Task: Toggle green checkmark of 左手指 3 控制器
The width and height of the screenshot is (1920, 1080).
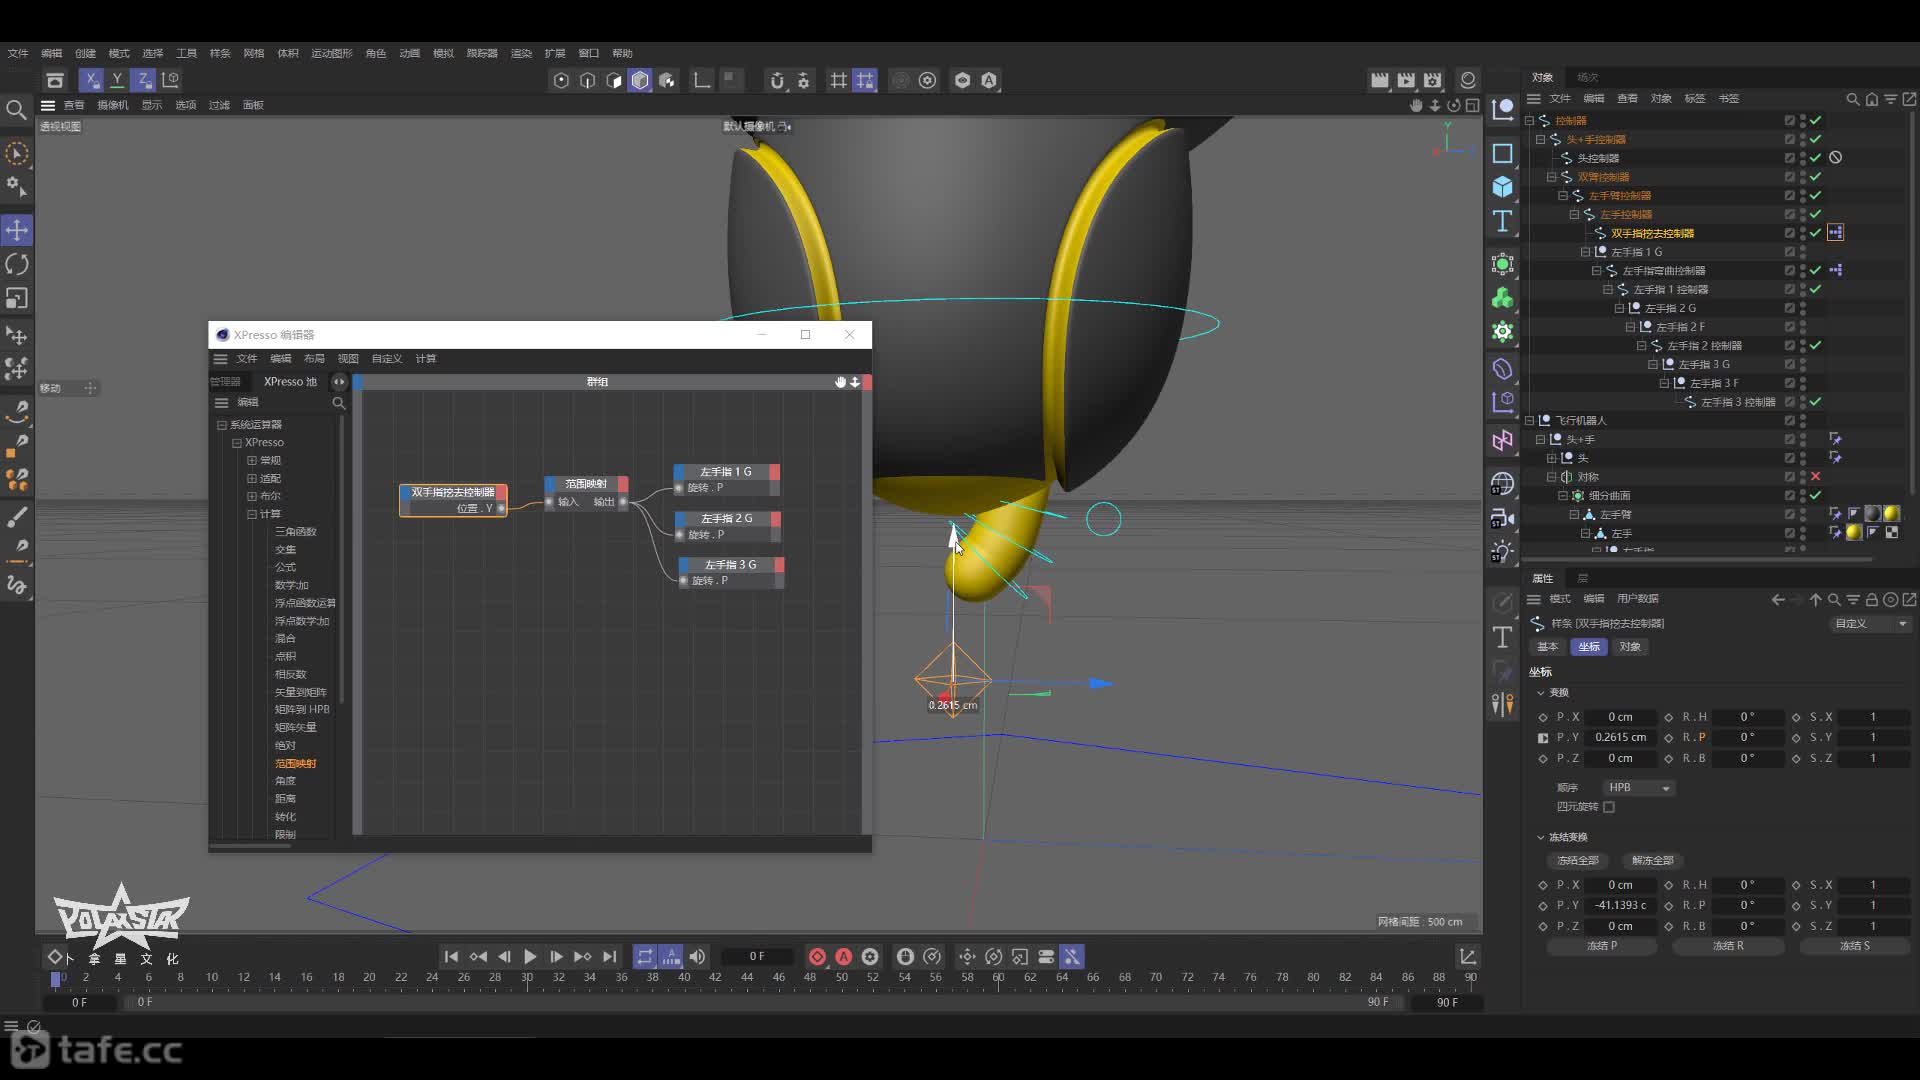Action: point(1815,402)
